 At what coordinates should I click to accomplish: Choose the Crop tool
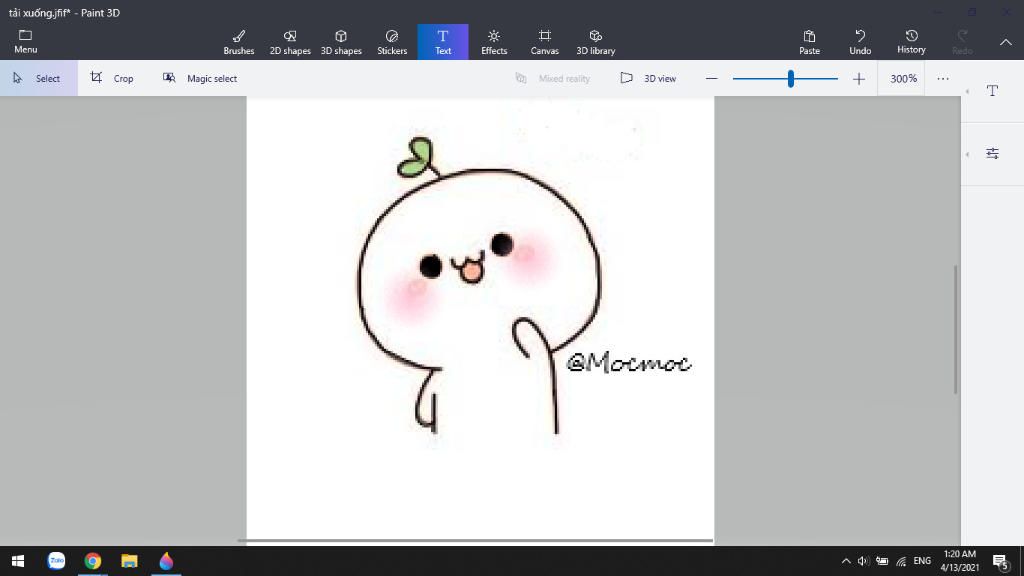(x=112, y=78)
